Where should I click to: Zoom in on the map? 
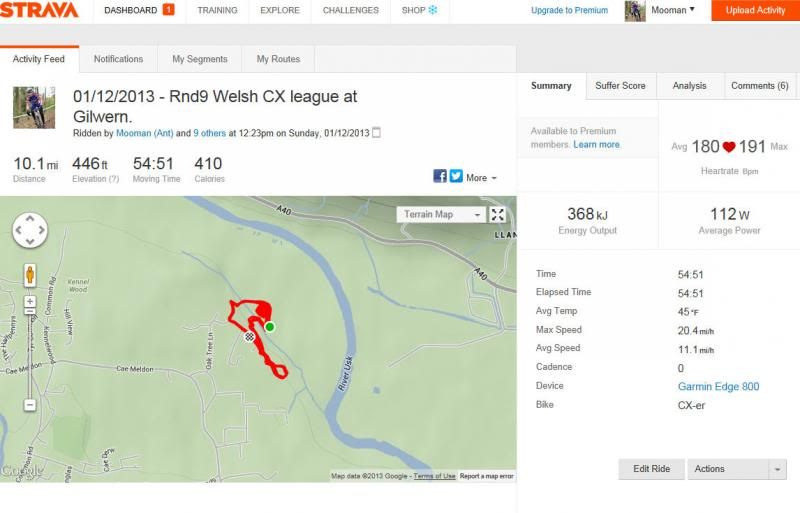[30, 301]
